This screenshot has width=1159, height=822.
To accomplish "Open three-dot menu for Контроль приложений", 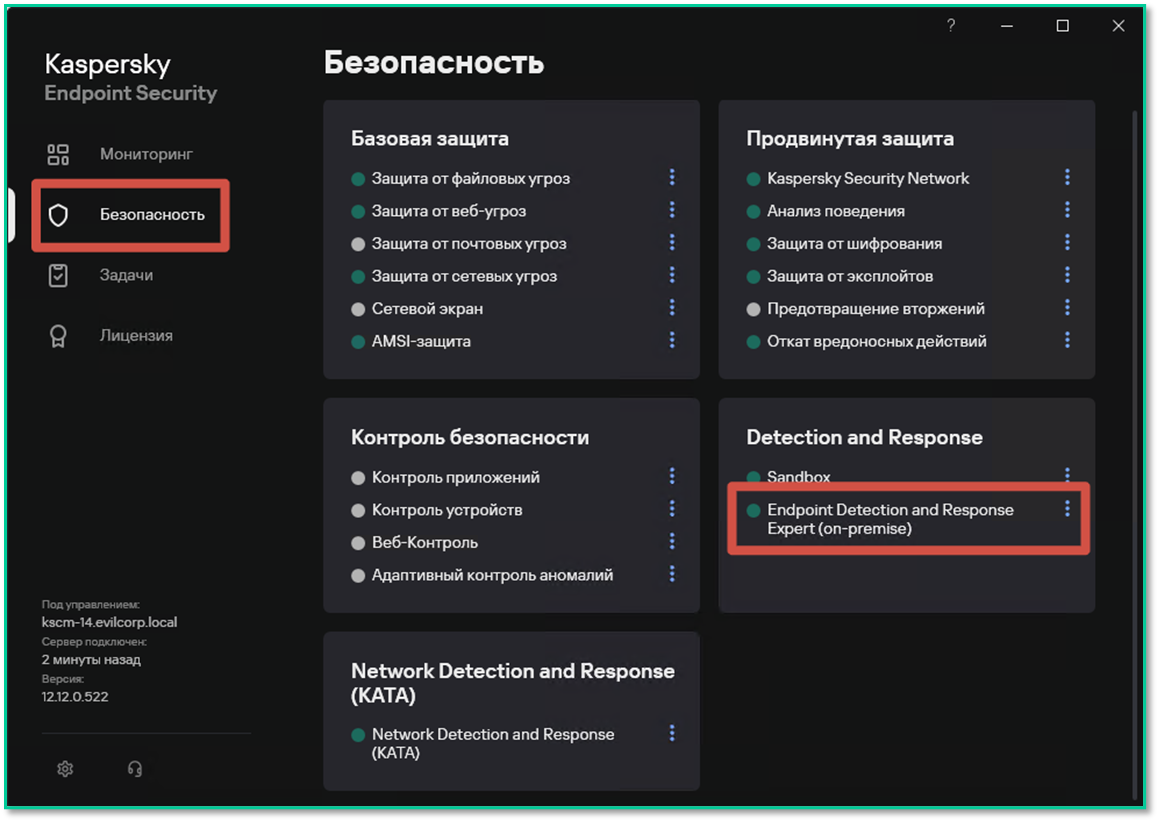I will (672, 476).
